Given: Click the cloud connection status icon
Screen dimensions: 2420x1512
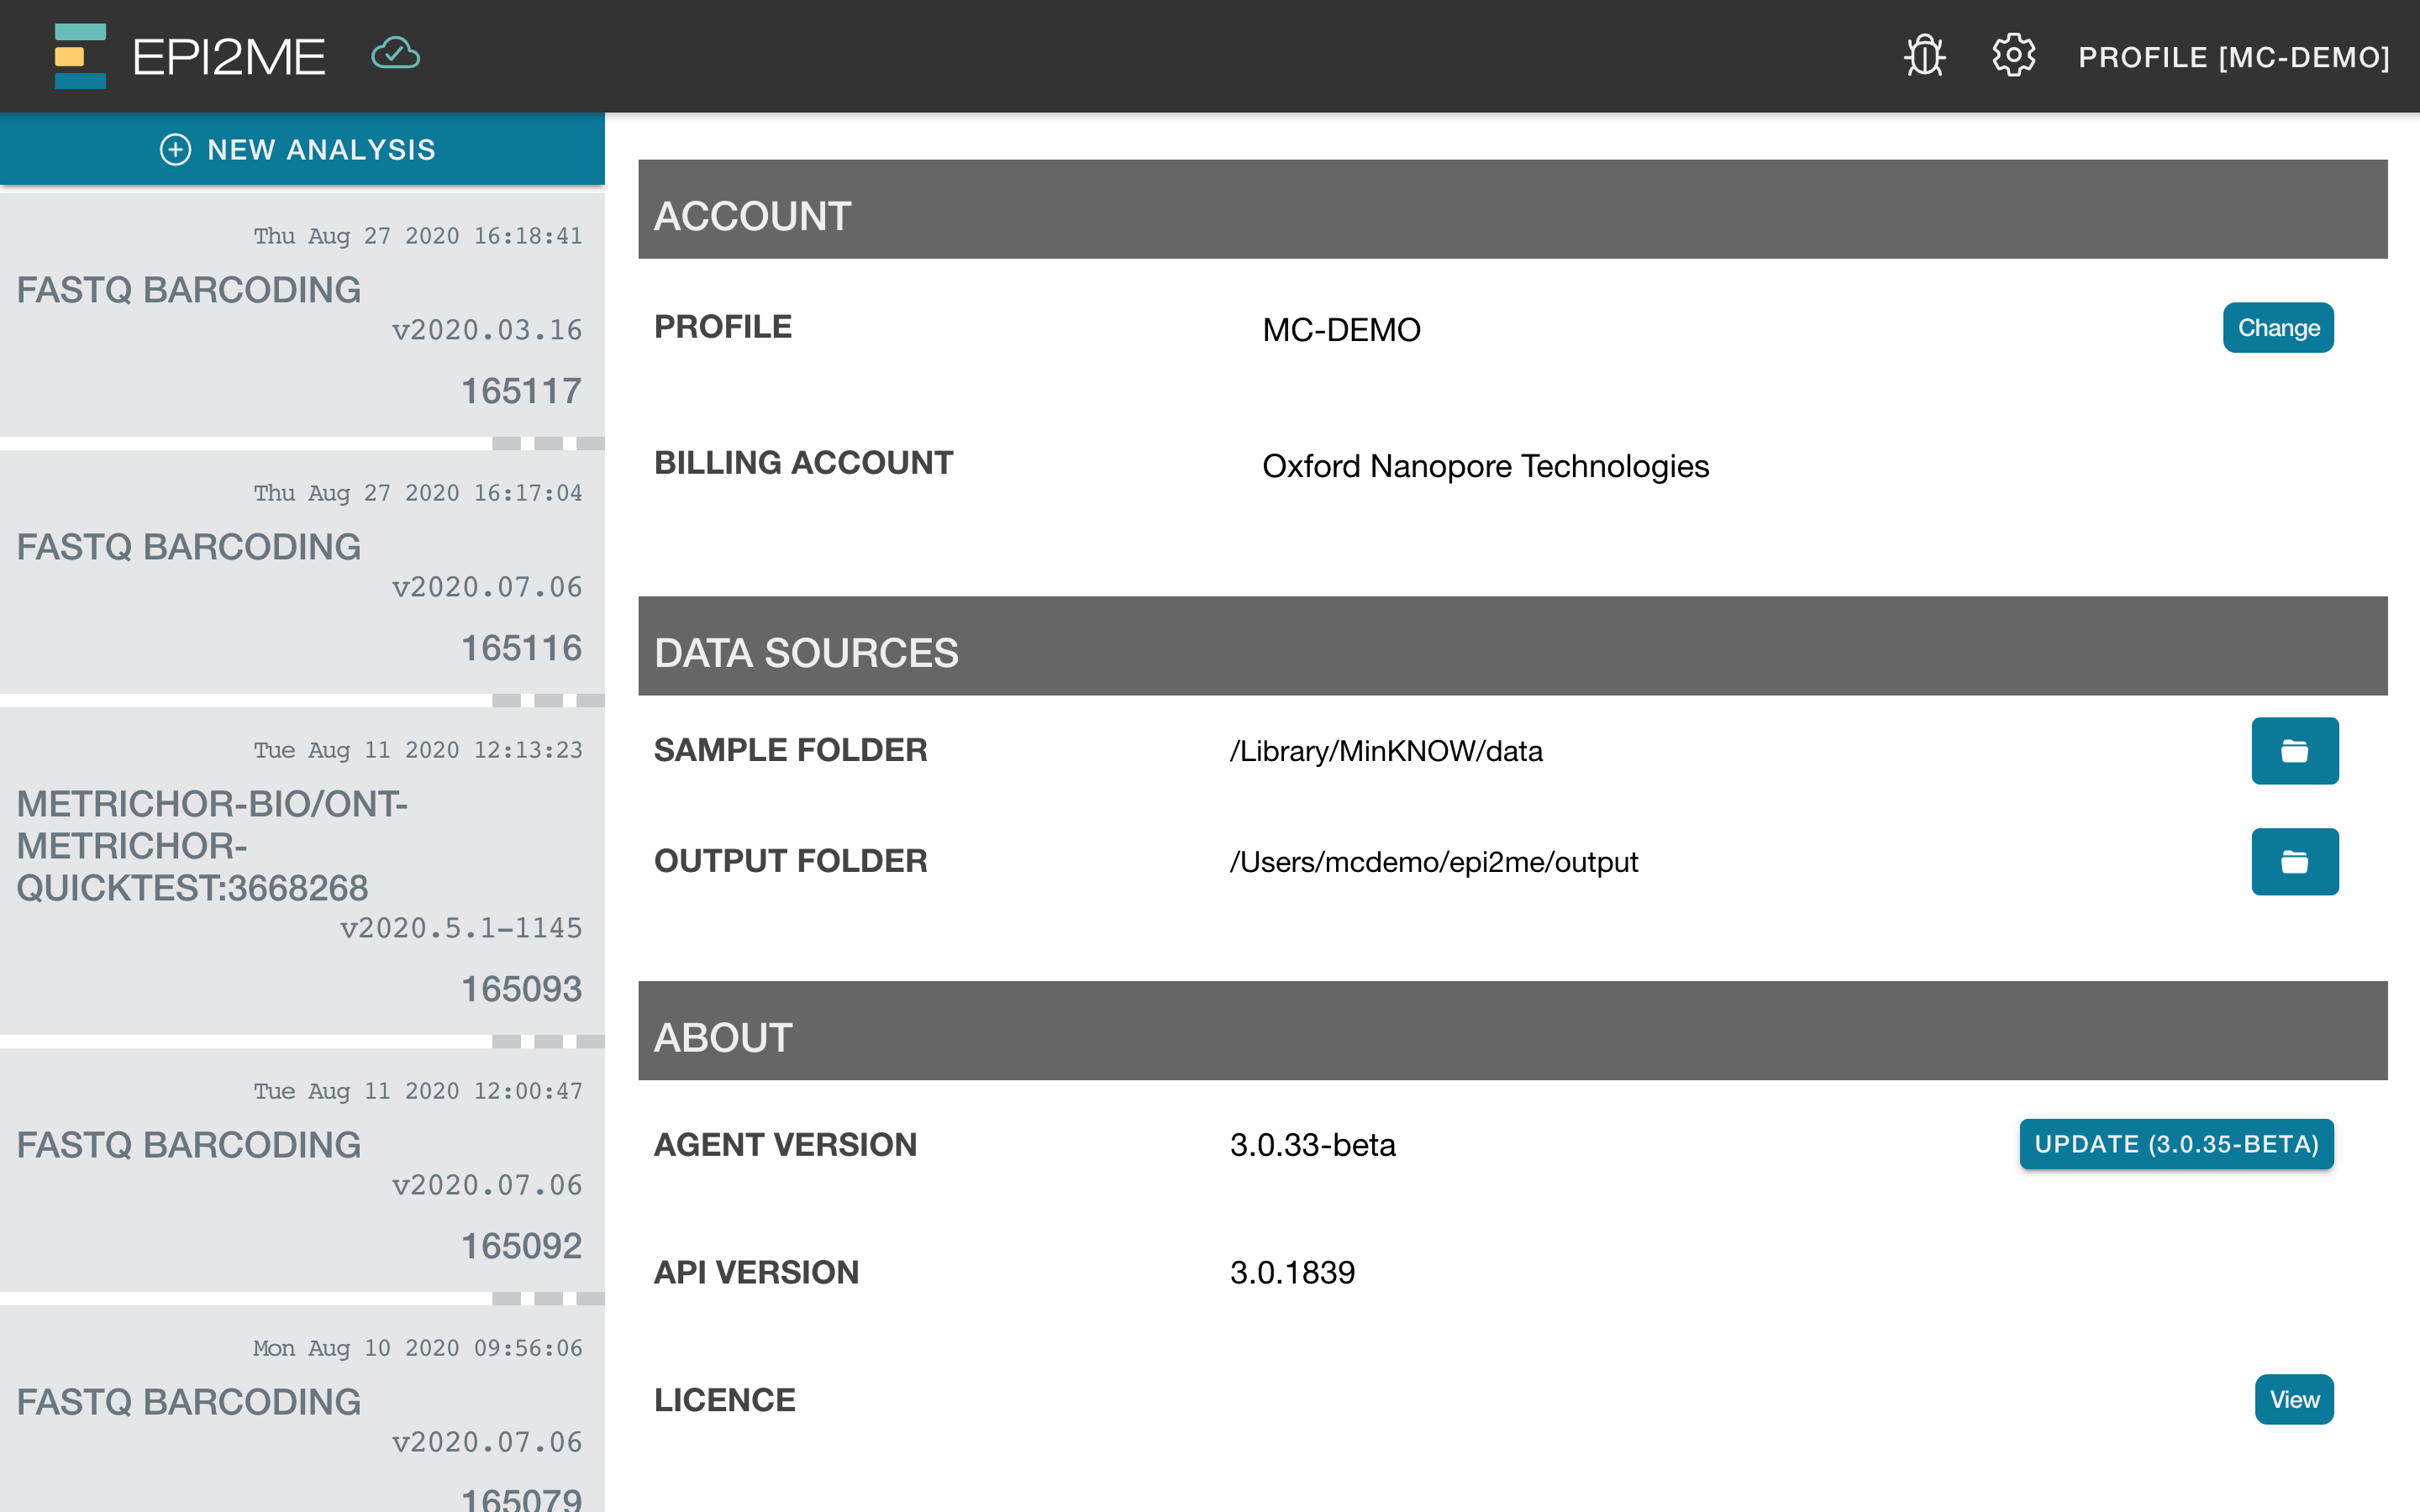Looking at the screenshot, I should tap(395, 54).
